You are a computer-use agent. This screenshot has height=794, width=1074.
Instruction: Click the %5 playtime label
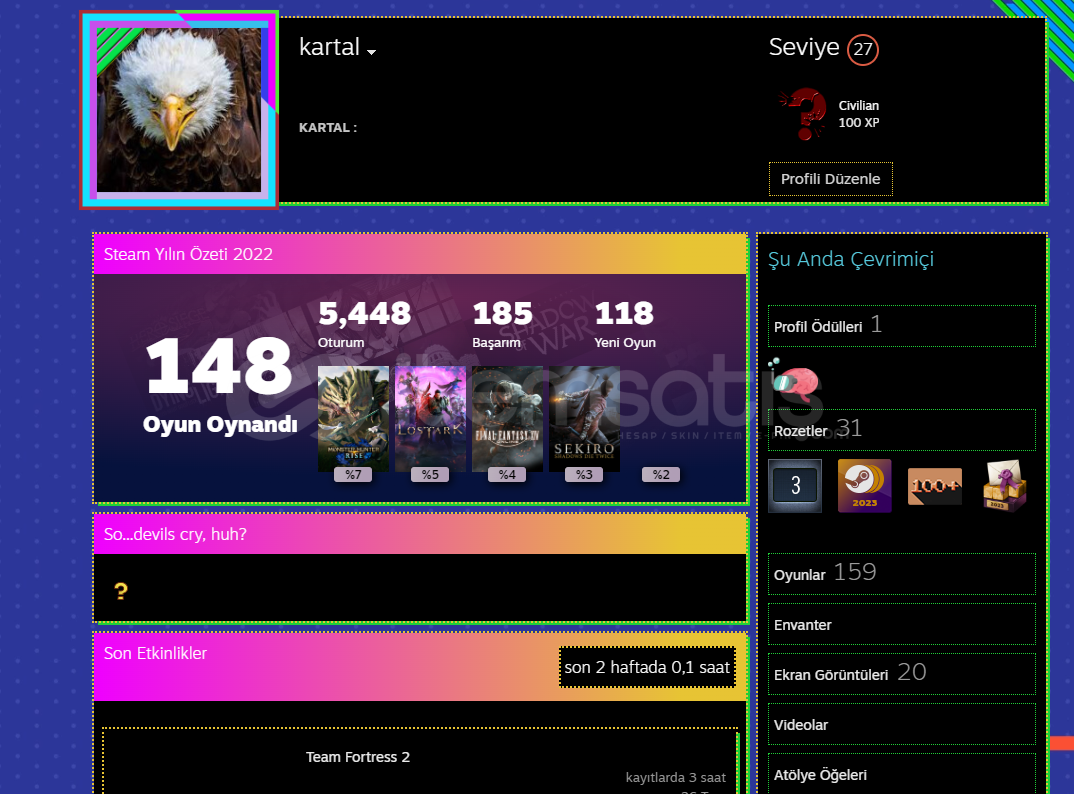[x=430, y=474]
